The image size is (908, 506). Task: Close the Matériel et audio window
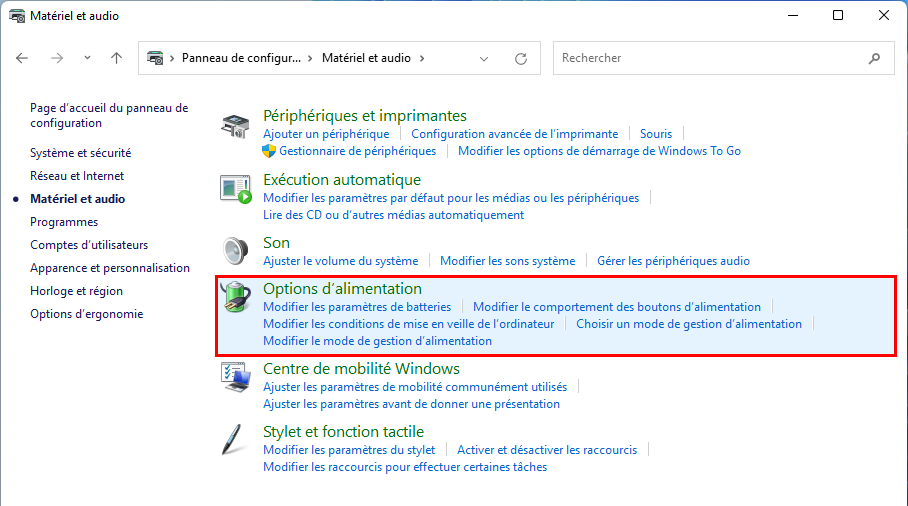point(884,15)
